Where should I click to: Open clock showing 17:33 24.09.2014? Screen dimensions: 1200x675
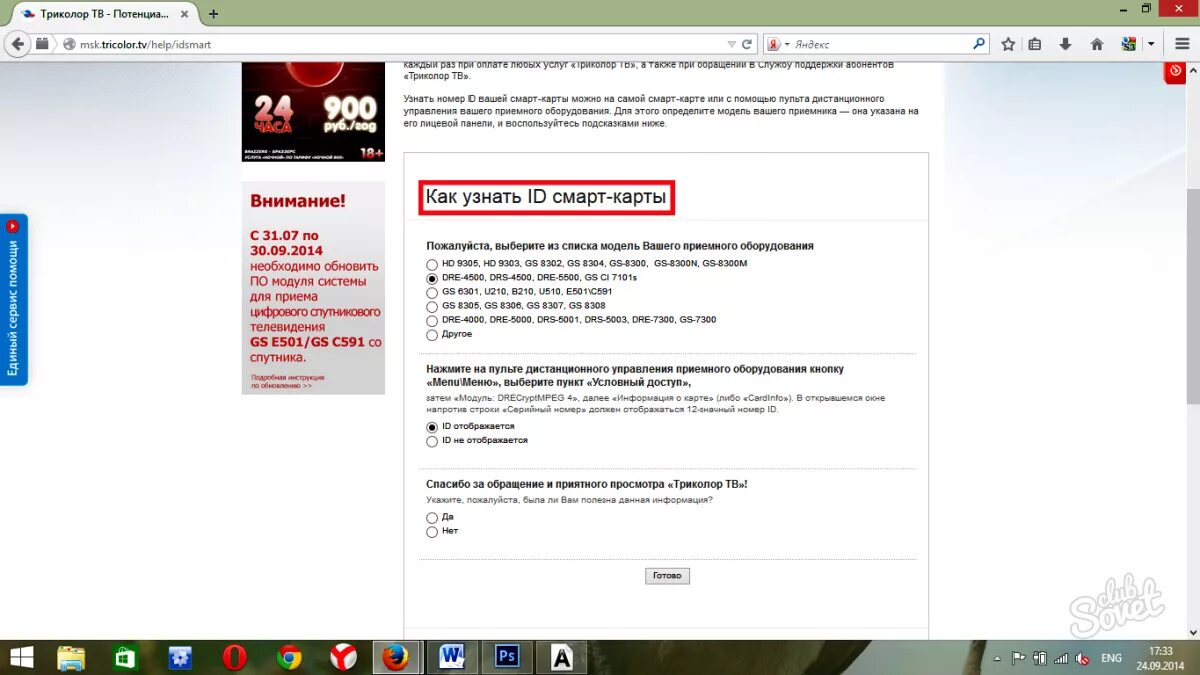point(1160,658)
